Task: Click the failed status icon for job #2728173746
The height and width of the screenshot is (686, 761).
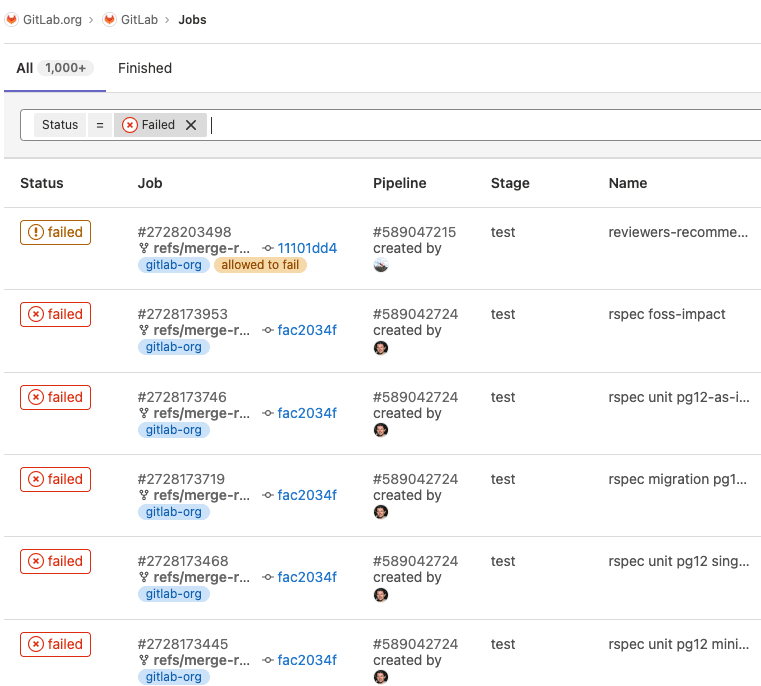Action: click(x=35, y=397)
